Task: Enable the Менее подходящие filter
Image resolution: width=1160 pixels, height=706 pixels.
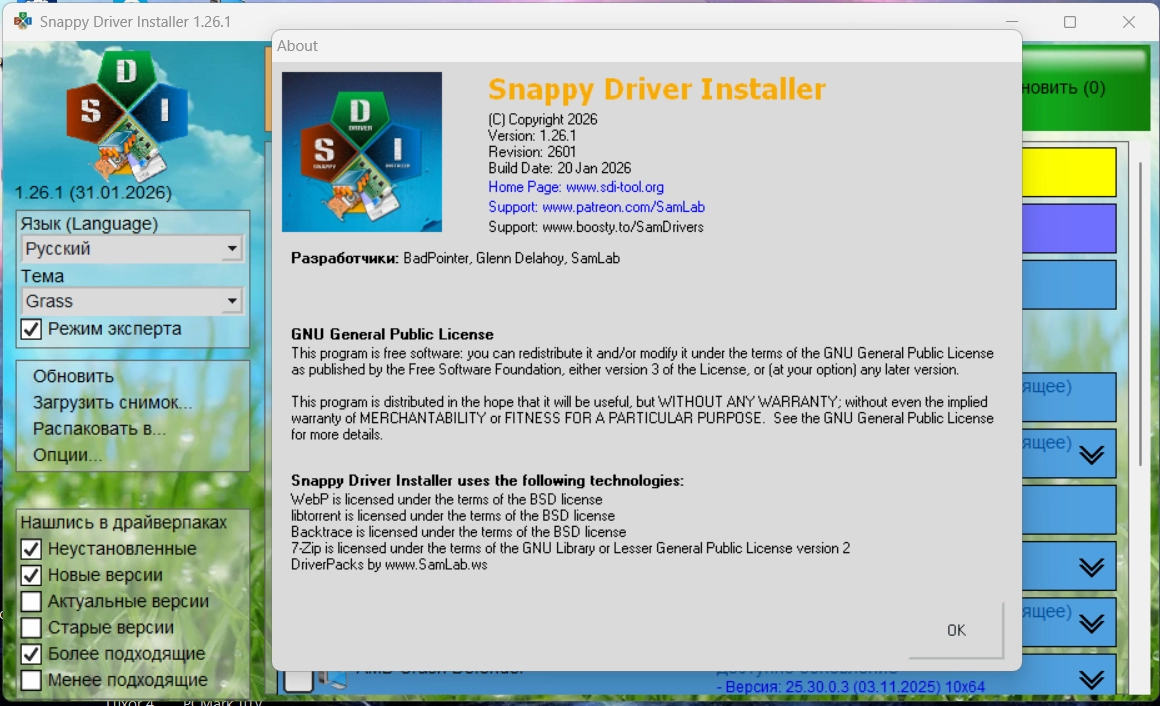Action: point(31,680)
